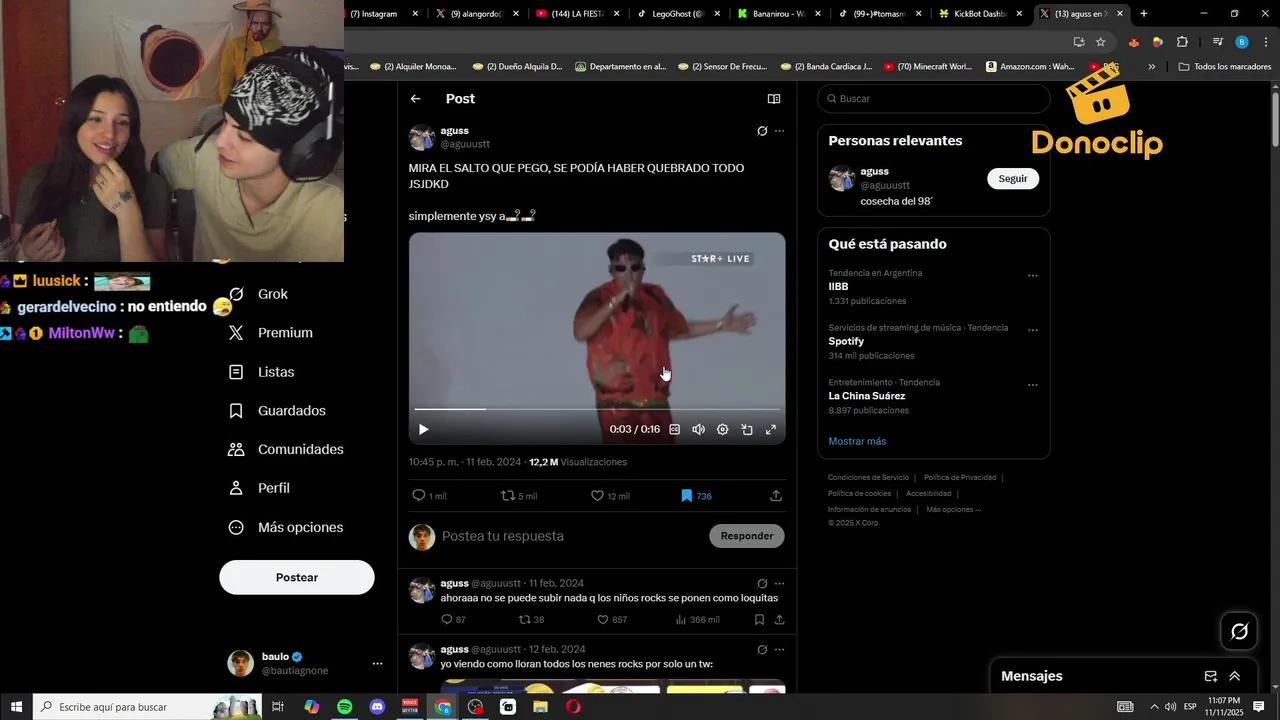
Task: Open the Opera browser from taskbar
Action: tap(573, 707)
